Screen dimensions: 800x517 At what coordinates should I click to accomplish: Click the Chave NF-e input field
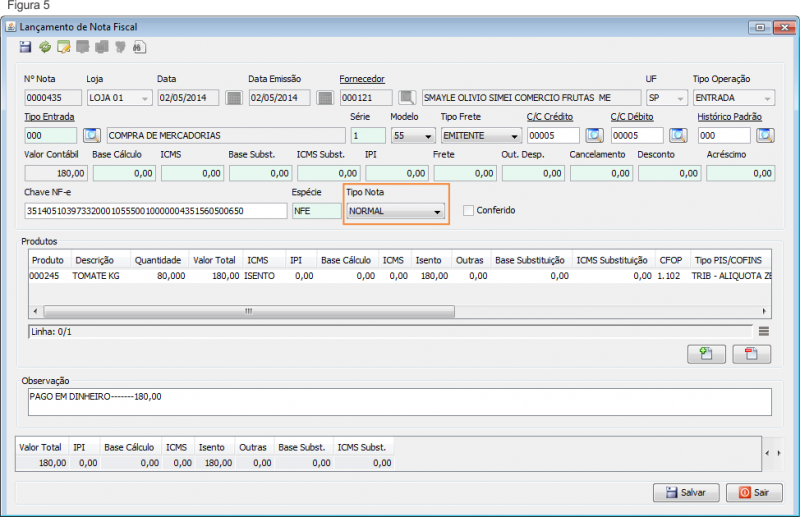[x=156, y=211]
